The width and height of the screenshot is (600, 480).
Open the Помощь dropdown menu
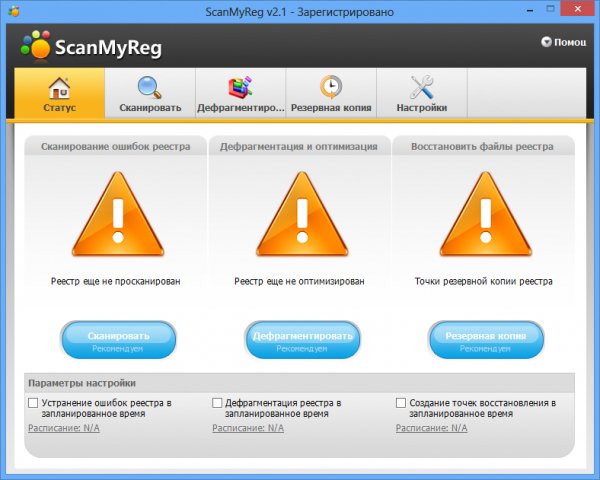click(564, 42)
